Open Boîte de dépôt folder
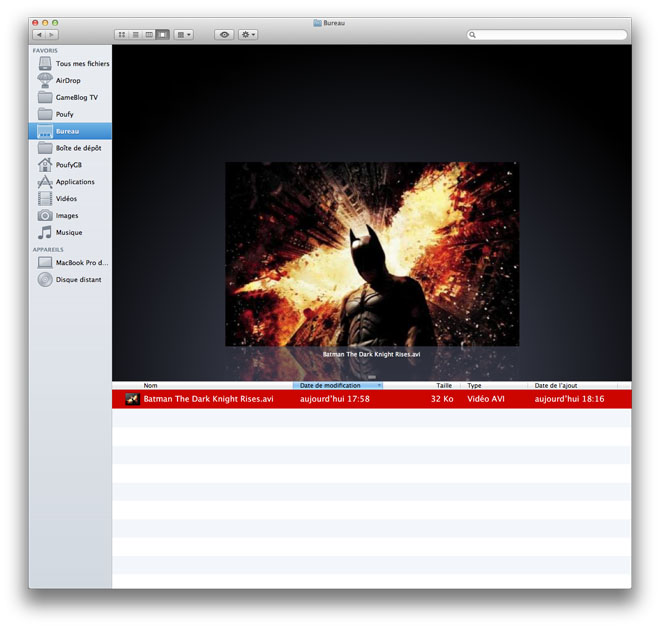Viewport: 660px width, 628px height. pos(69,148)
